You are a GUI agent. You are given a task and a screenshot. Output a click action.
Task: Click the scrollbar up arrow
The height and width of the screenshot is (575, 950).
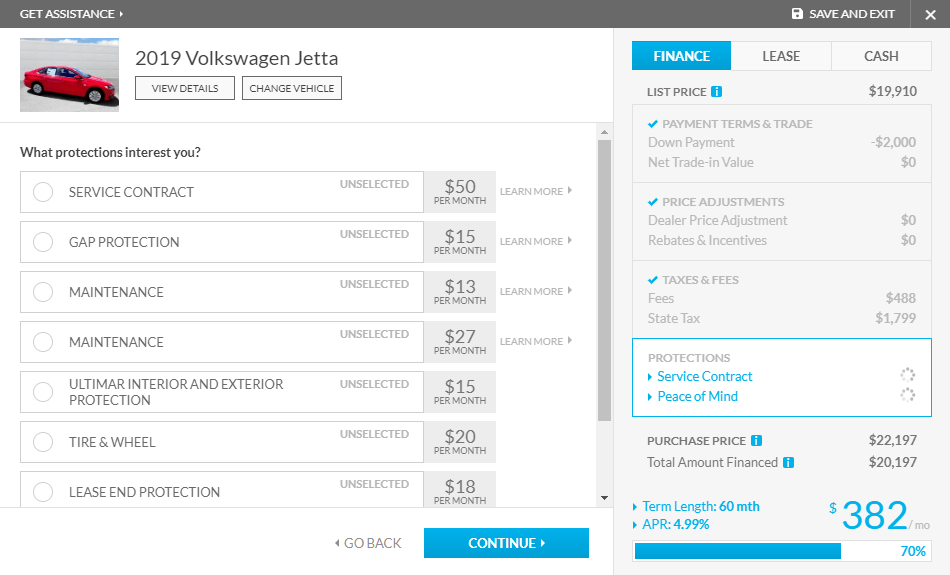coord(604,132)
